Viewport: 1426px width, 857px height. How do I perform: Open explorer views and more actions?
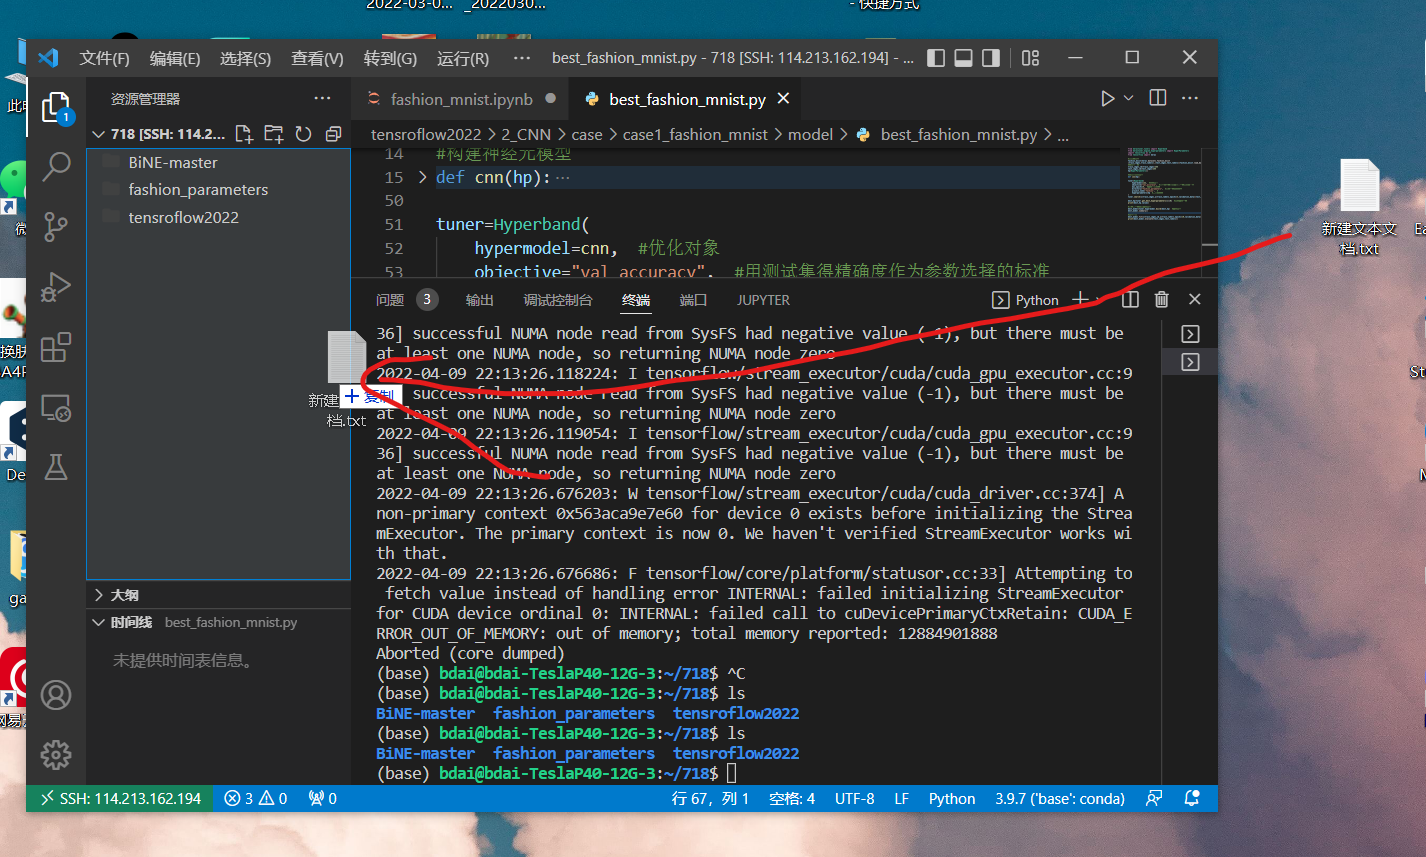click(x=322, y=98)
